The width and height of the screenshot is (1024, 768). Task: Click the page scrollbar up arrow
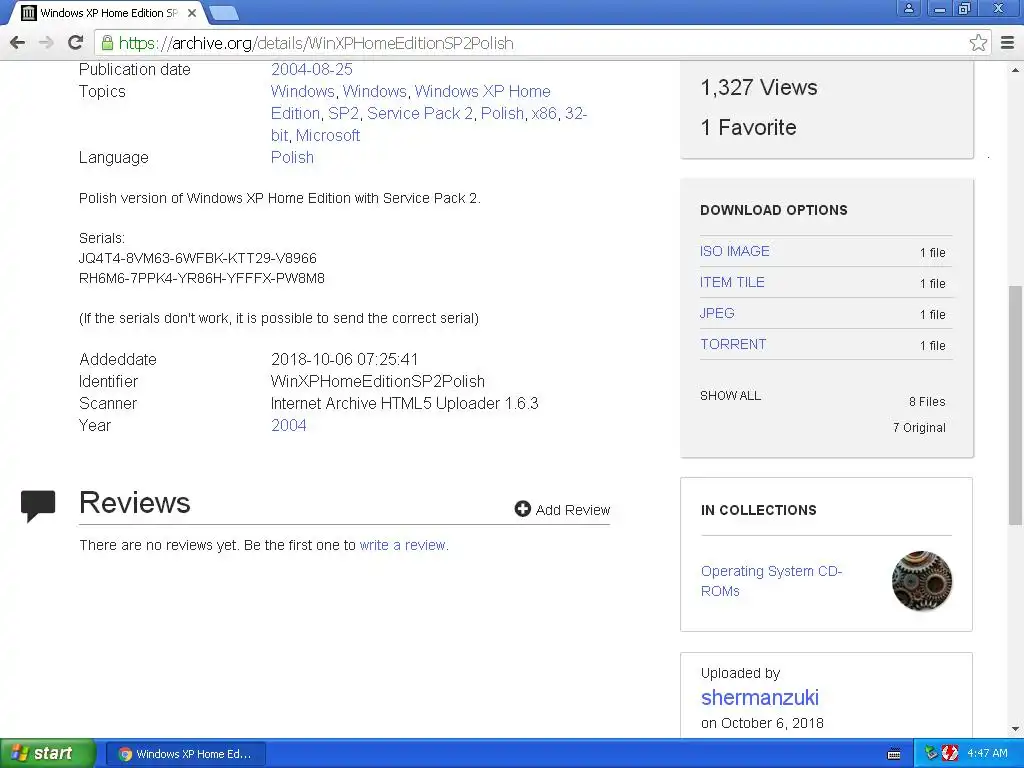1015,69
